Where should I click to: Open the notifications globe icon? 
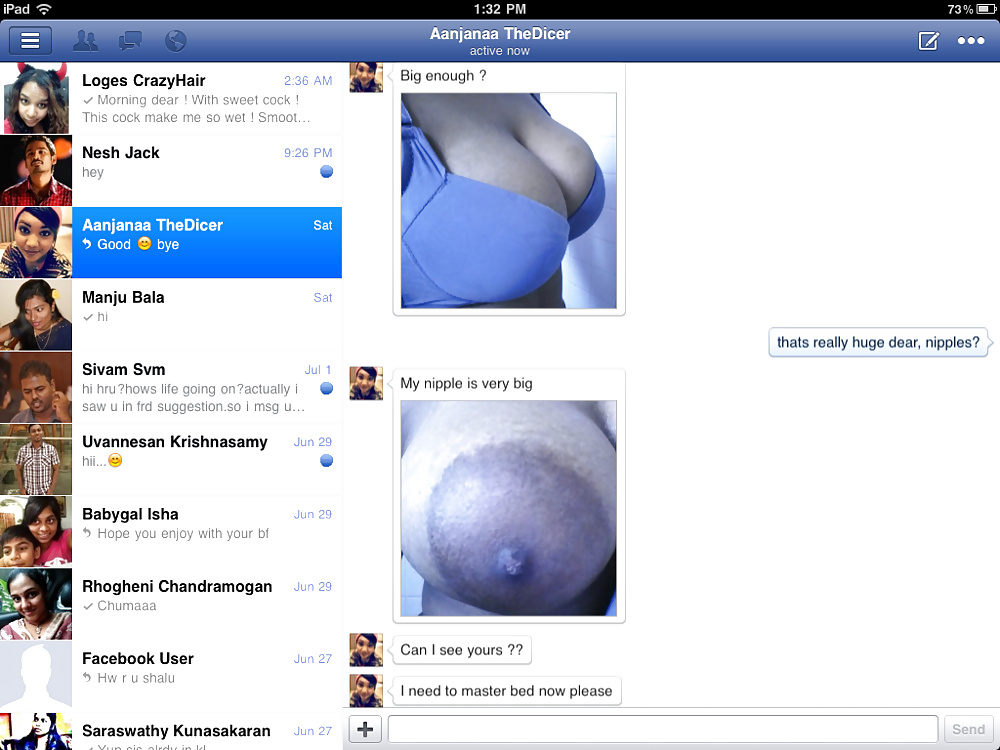pyautogui.click(x=175, y=41)
